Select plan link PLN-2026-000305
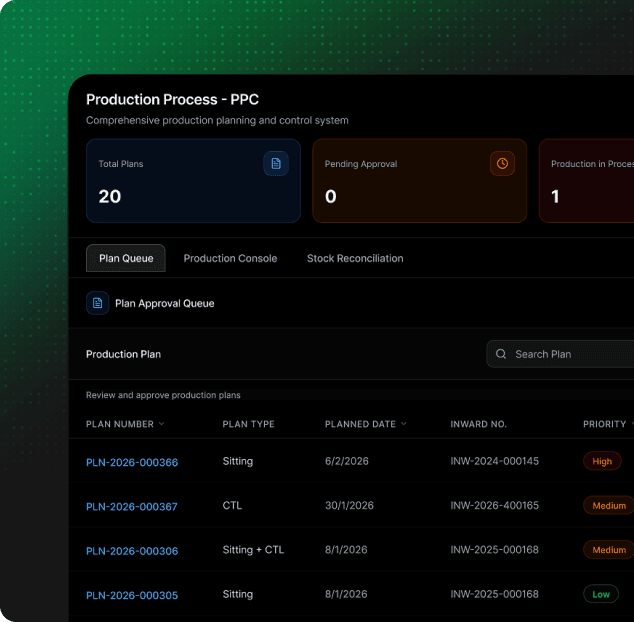Screen dimensions: 634x622 pos(132,595)
